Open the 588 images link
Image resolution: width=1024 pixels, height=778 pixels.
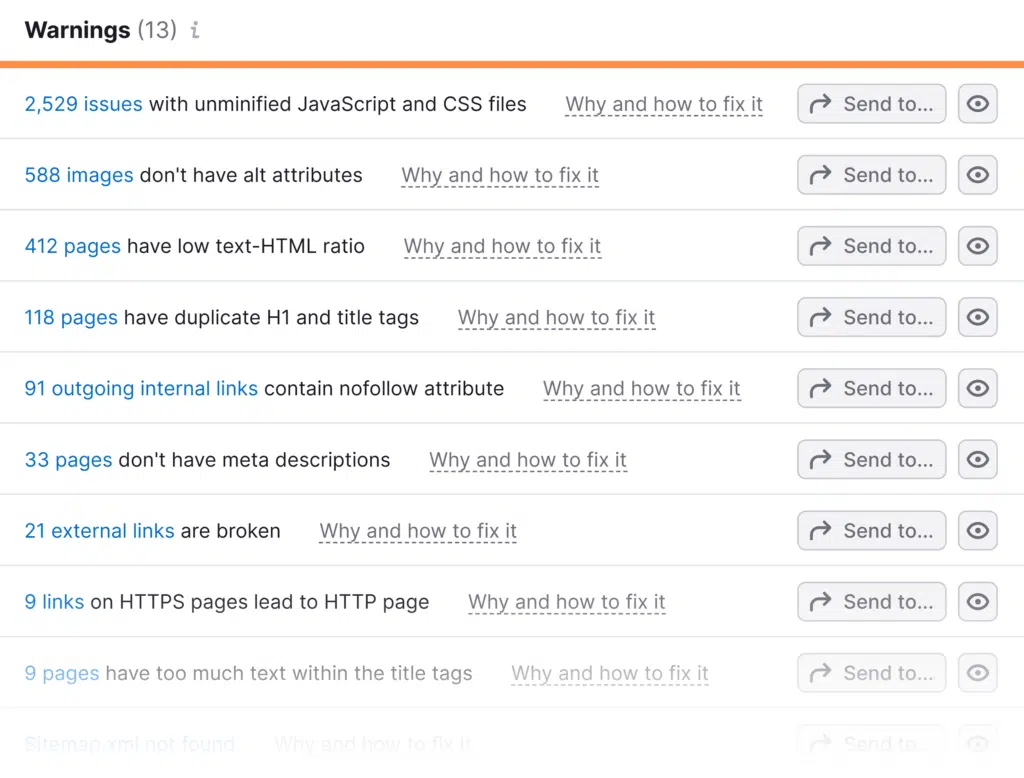pyautogui.click(x=79, y=175)
